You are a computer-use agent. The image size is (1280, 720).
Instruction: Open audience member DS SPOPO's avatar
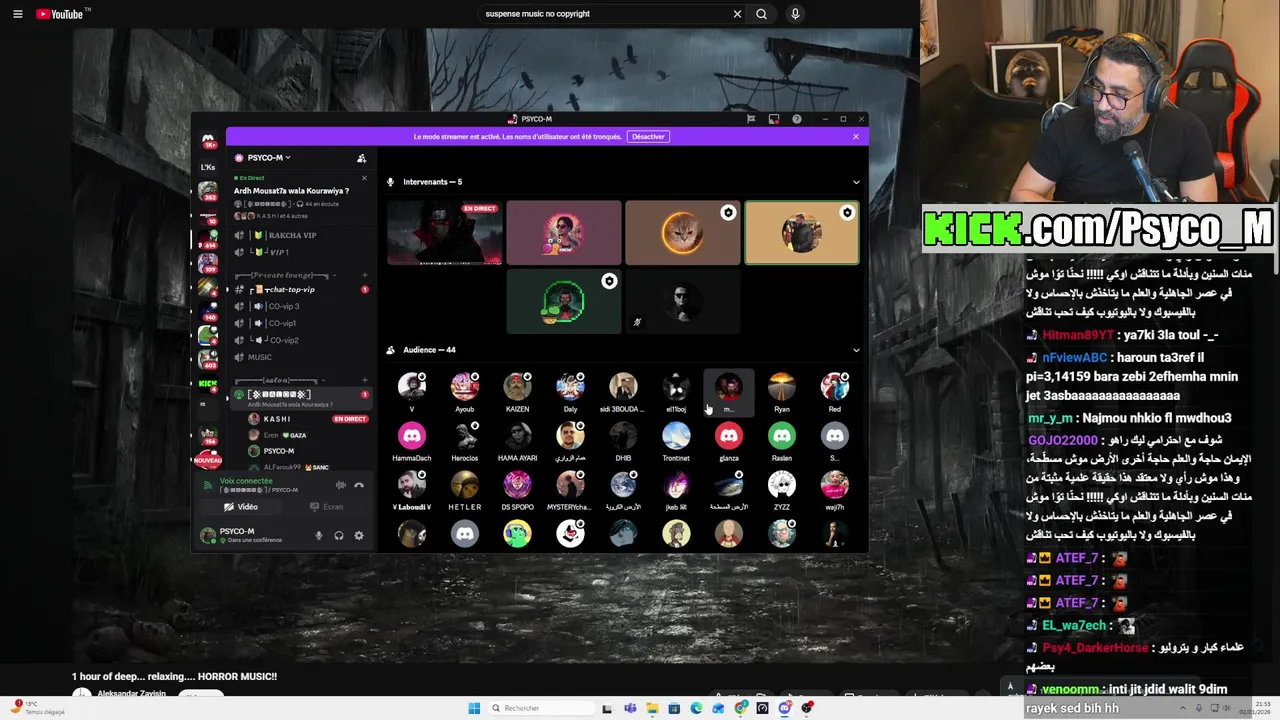(517, 485)
